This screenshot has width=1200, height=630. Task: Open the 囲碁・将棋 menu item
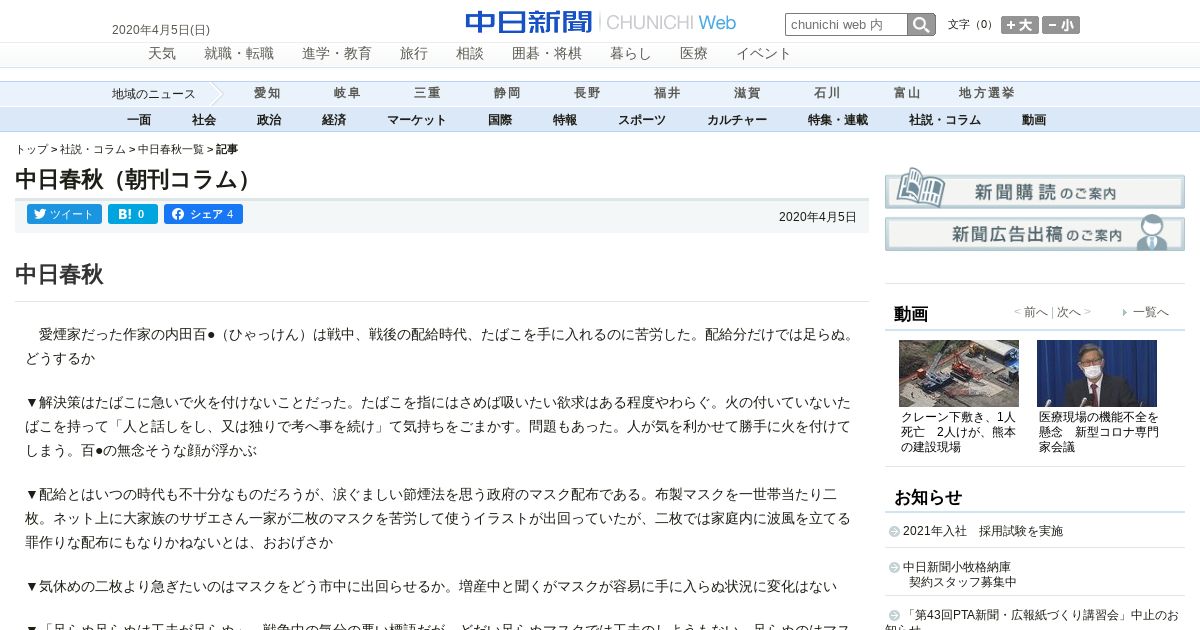(547, 54)
